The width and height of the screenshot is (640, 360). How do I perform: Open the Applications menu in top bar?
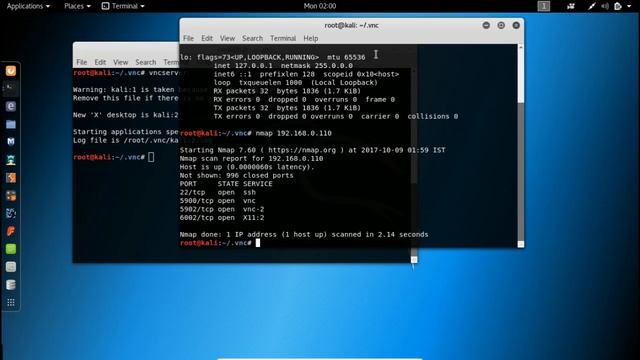click(x=28, y=6)
